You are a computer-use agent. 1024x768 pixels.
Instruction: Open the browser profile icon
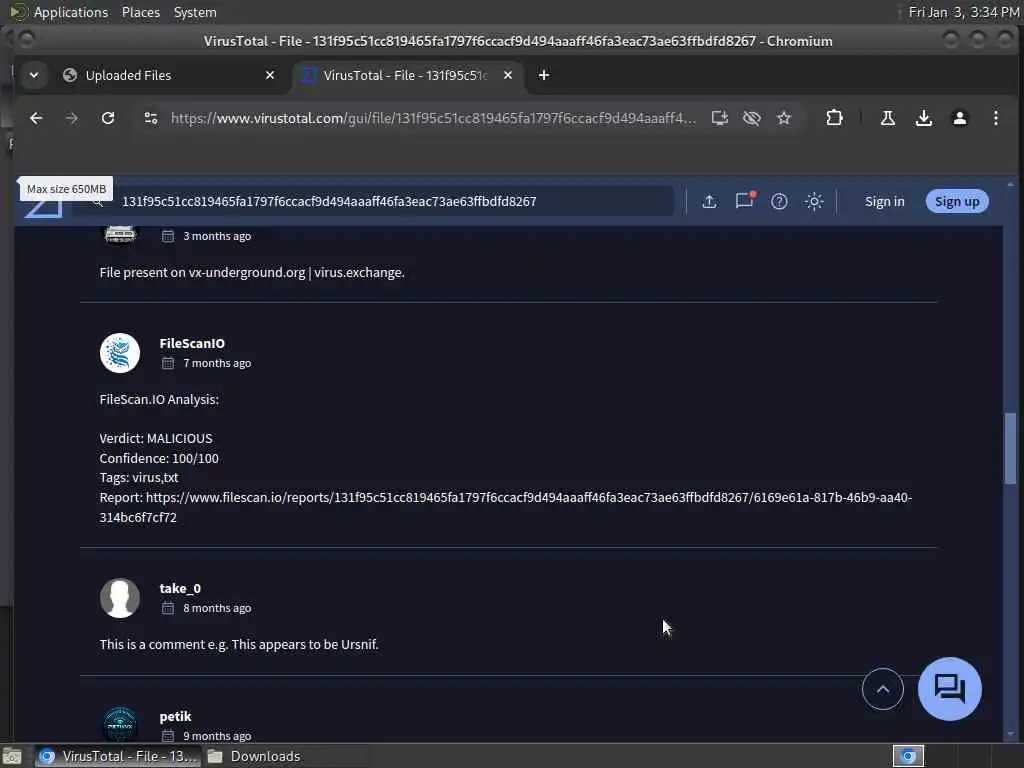959,118
